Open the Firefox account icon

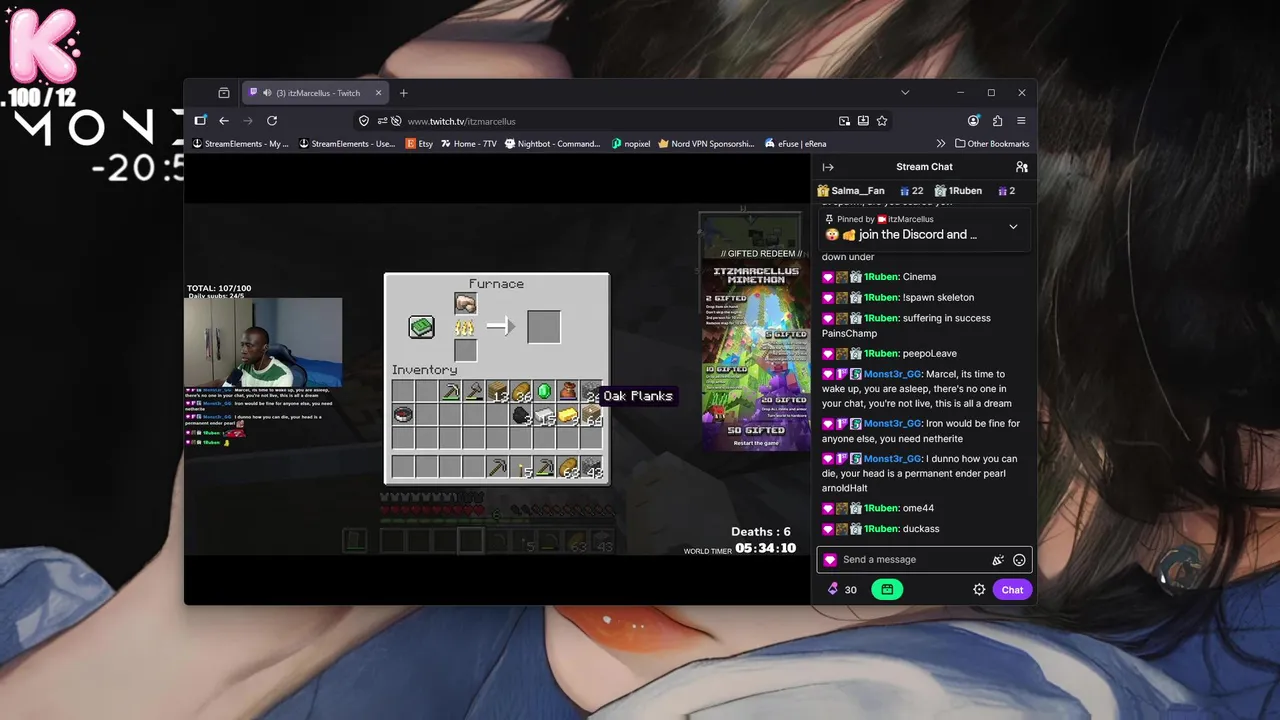pyautogui.click(x=973, y=121)
